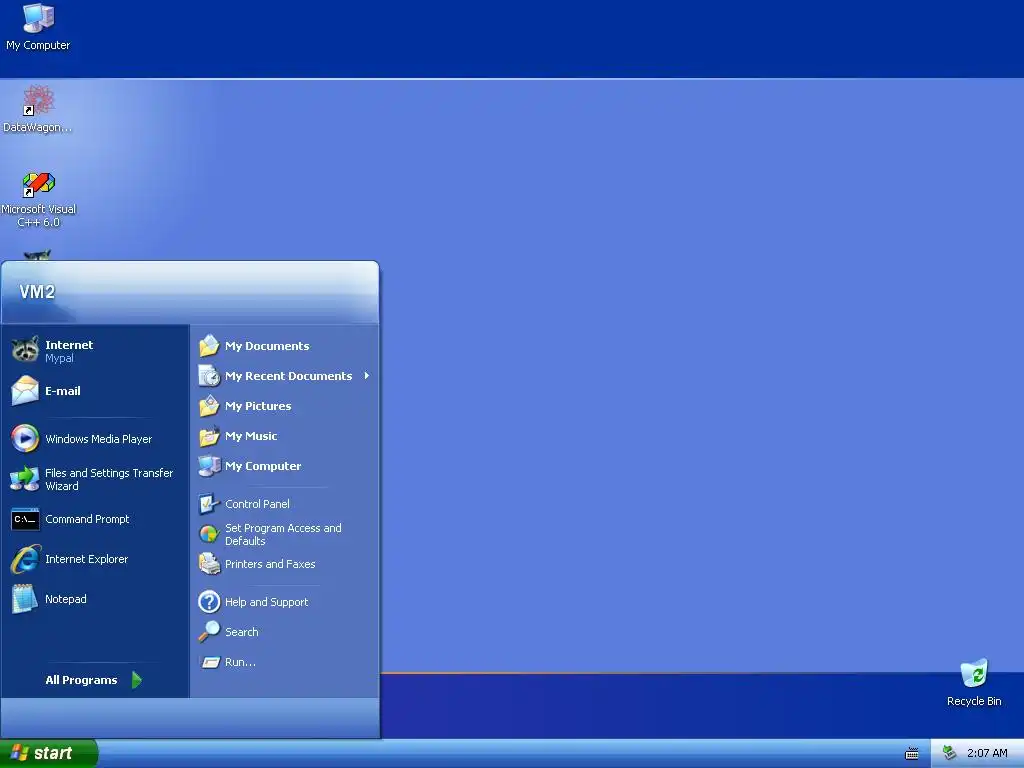
Task: Click the 2:07 AM taskbar clock
Action: click(x=987, y=753)
